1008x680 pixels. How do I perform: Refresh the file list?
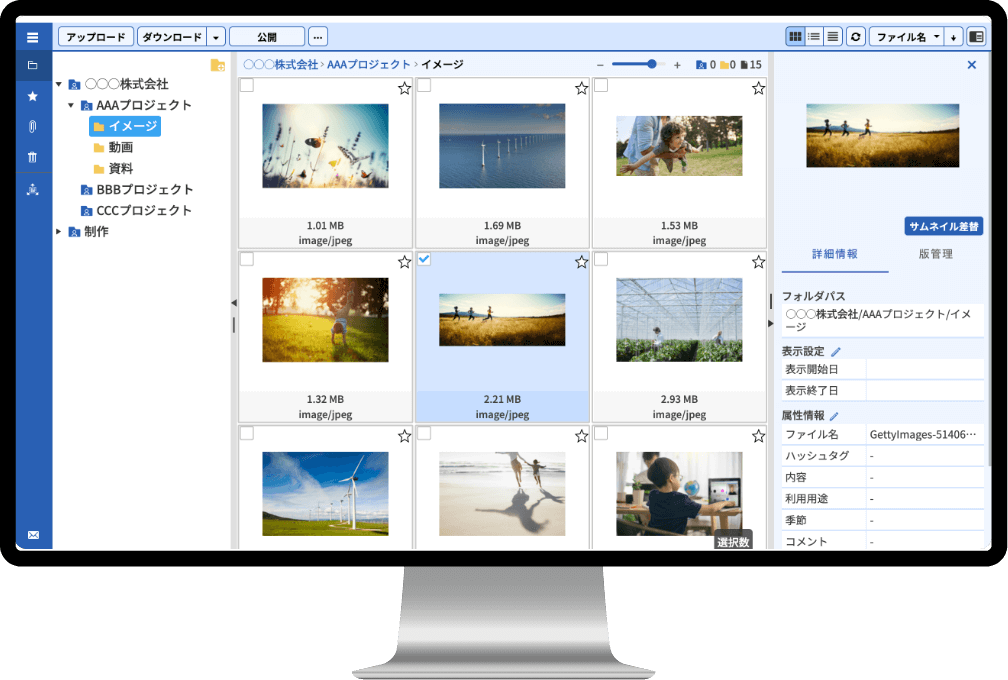[x=856, y=37]
